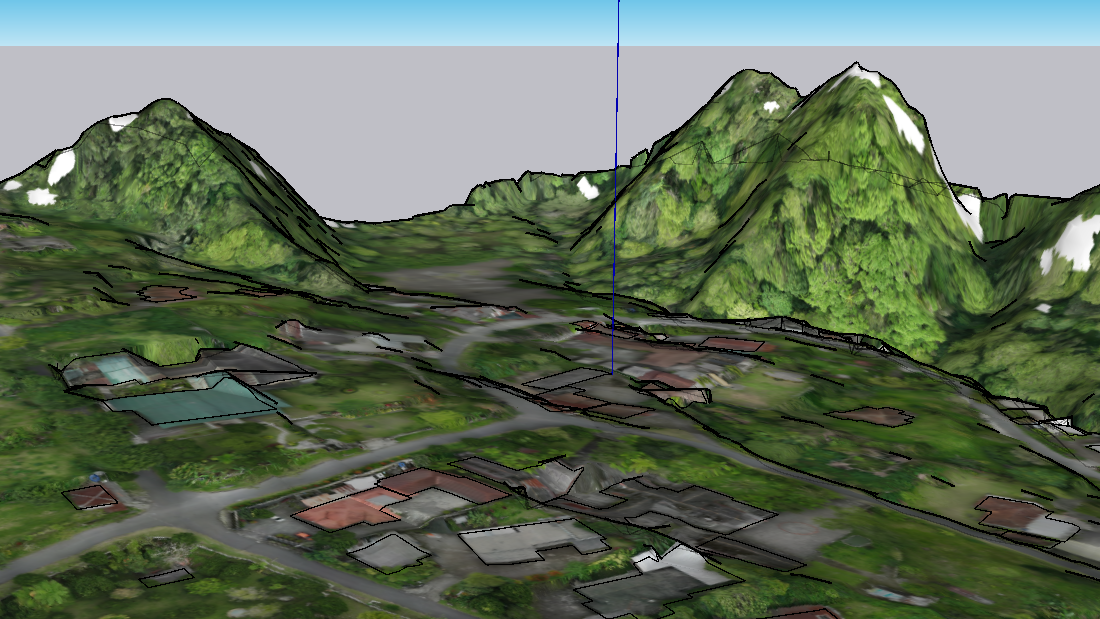
Task: Select the small brown footprint below left mountain
Action: (x=166, y=293)
